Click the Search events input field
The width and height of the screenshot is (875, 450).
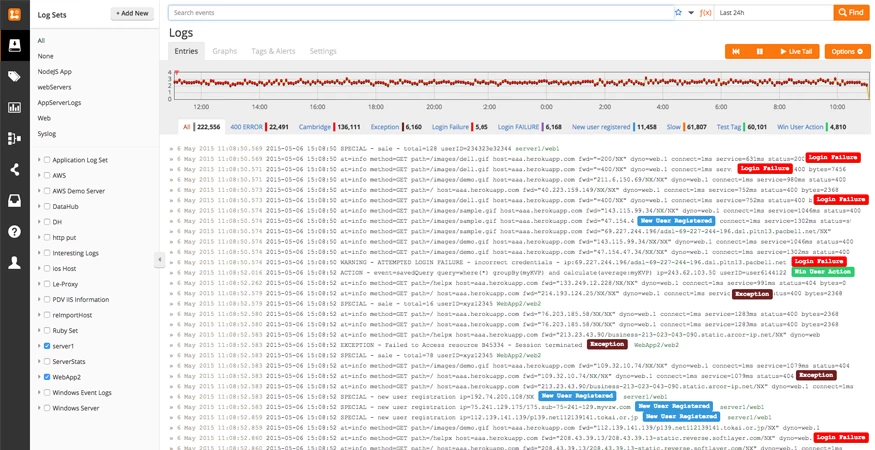(421, 12)
